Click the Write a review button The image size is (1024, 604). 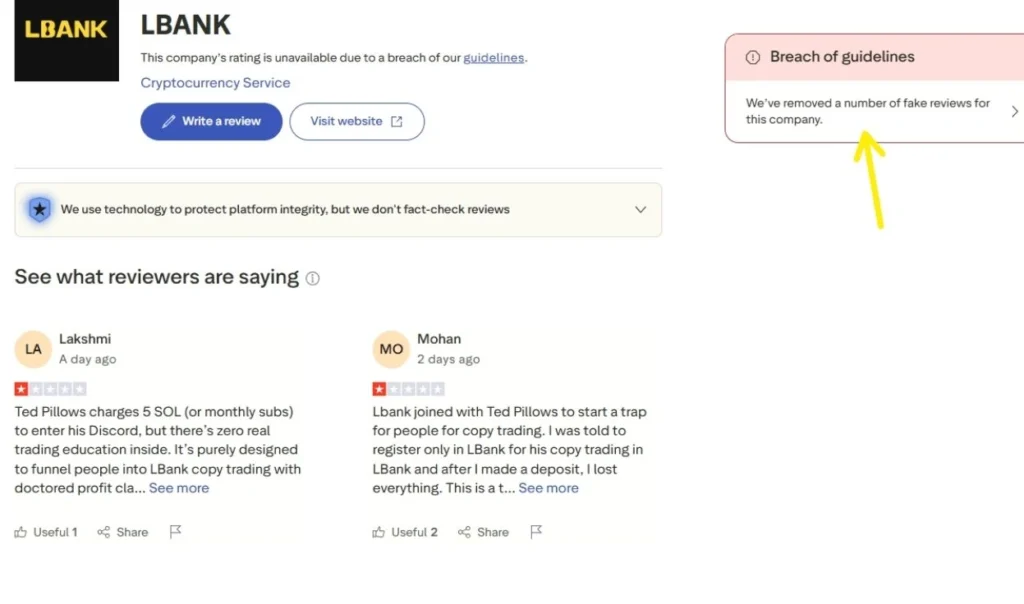click(211, 121)
